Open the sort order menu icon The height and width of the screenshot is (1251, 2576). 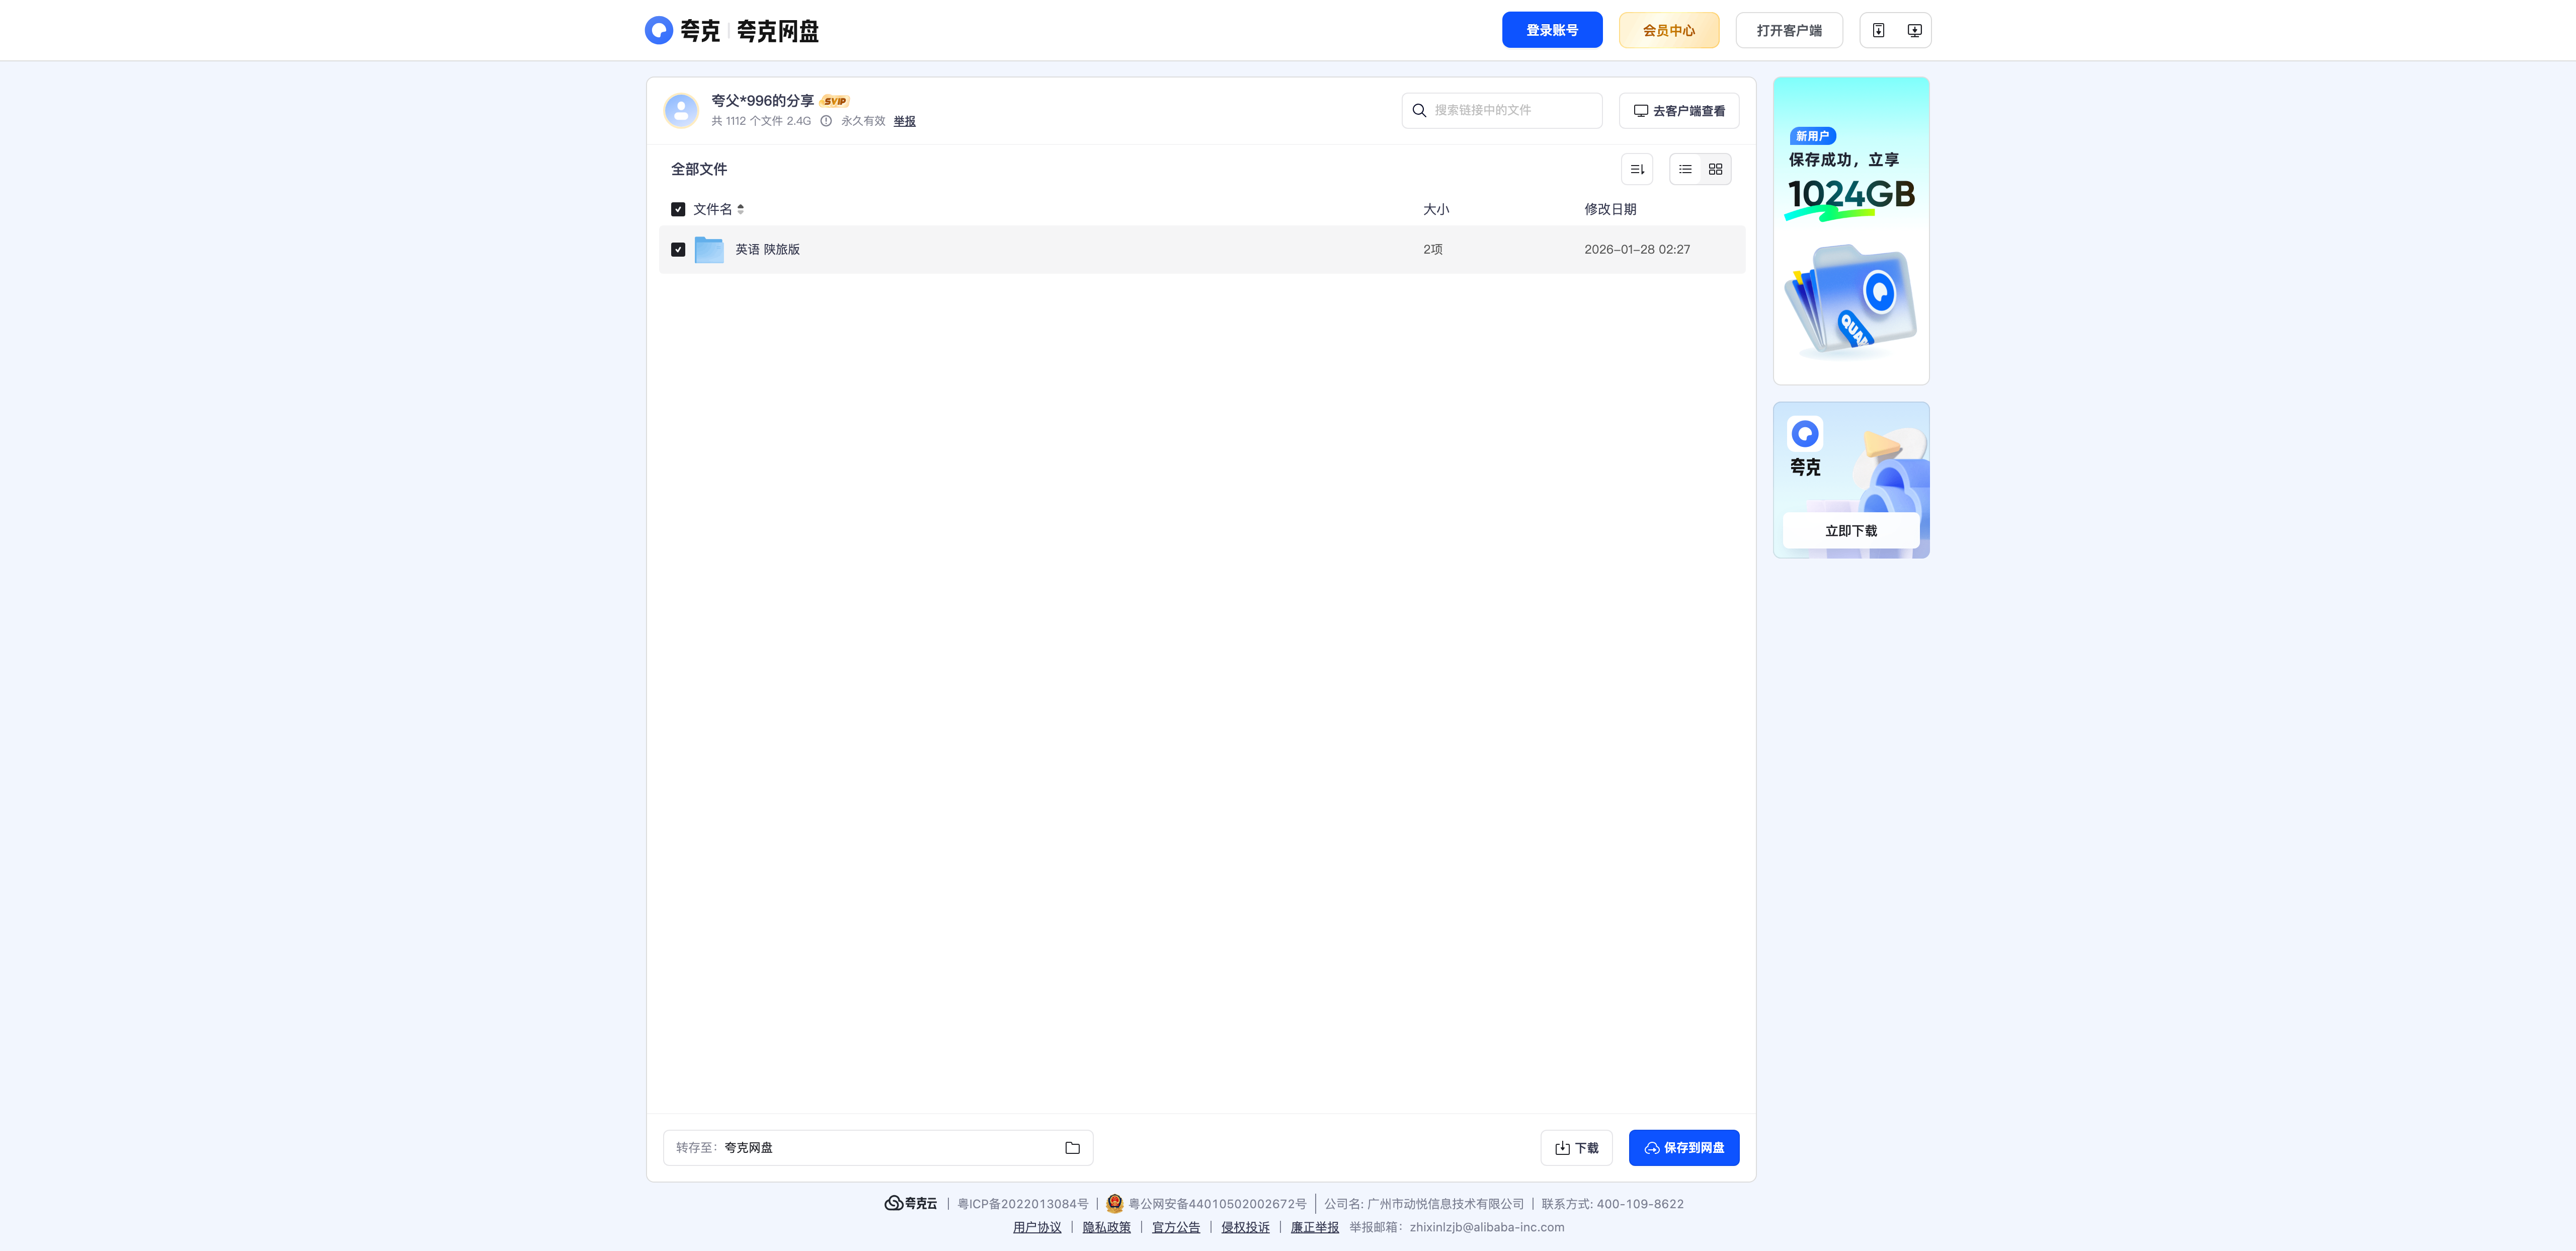[1637, 169]
